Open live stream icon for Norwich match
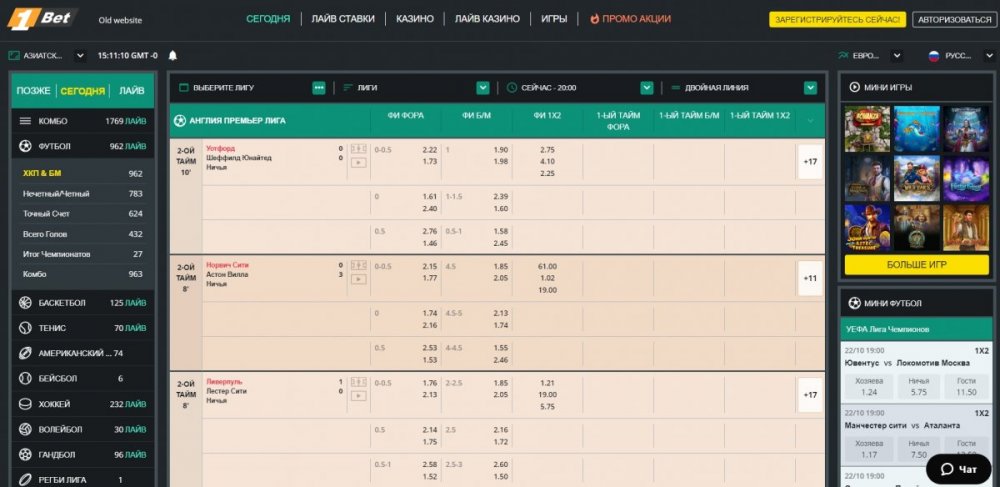The height and width of the screenshot is (487, 1000). [x=358, y=279]
